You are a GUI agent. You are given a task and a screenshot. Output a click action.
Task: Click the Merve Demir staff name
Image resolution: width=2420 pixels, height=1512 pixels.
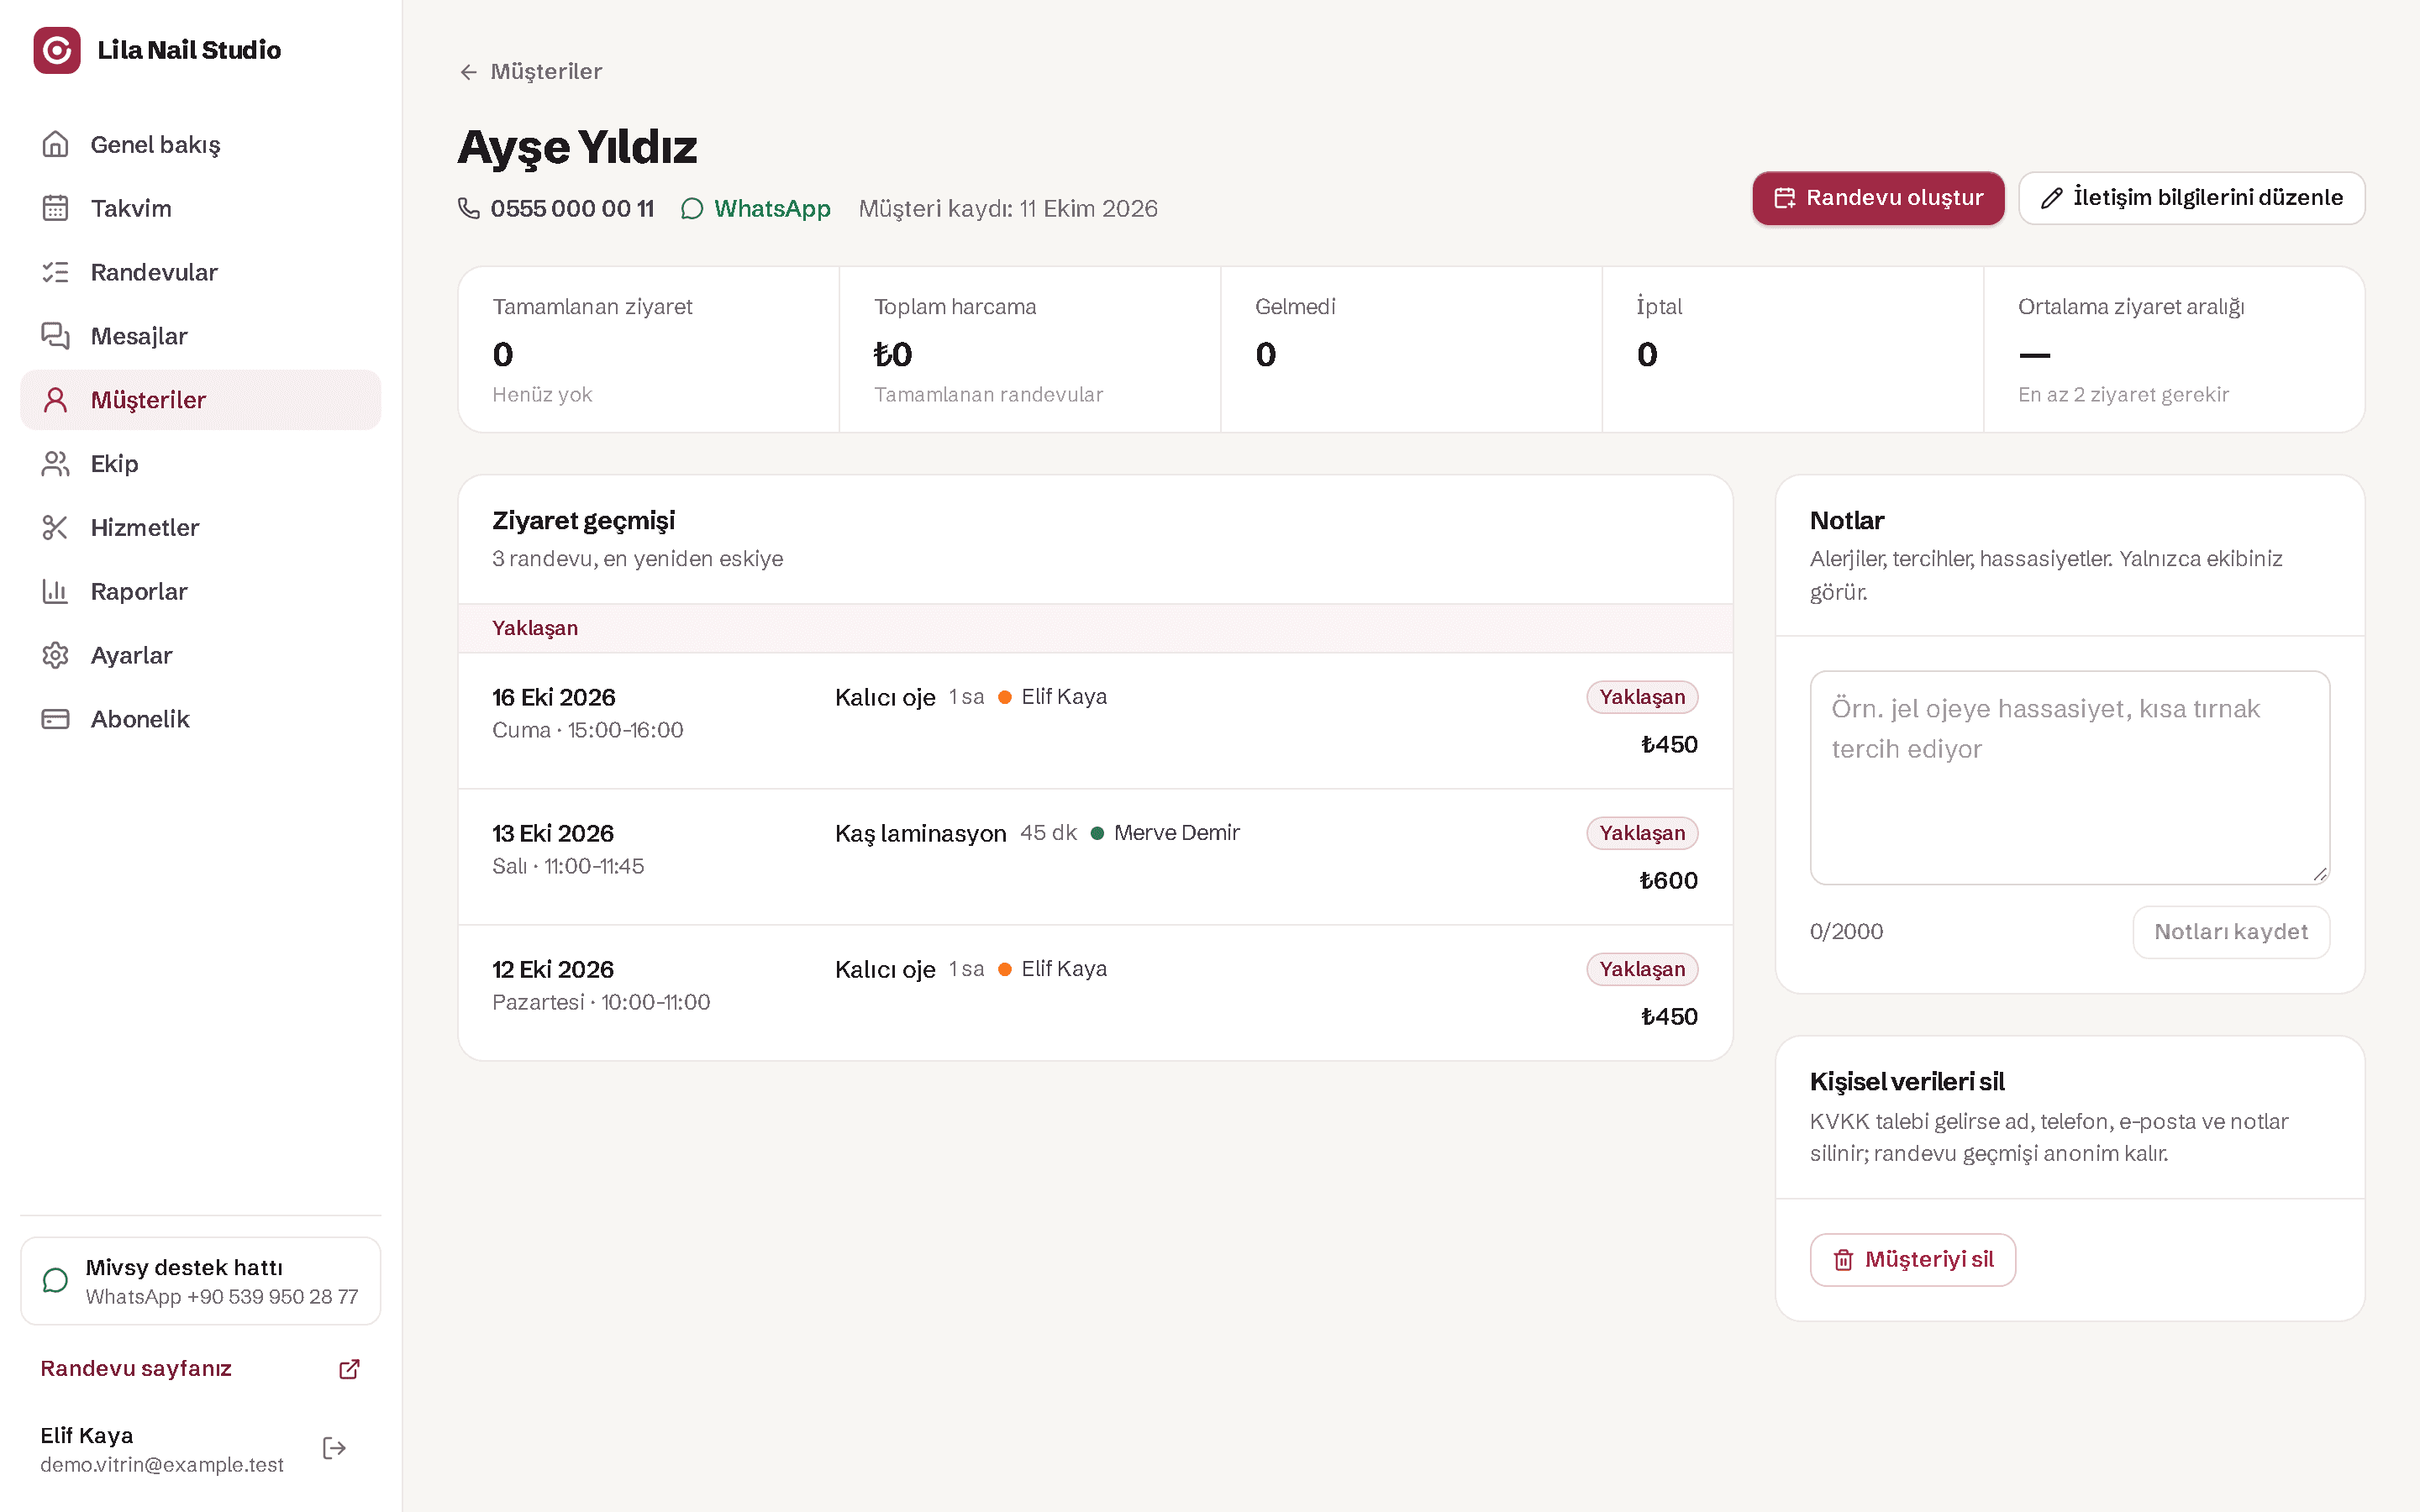1176,833
